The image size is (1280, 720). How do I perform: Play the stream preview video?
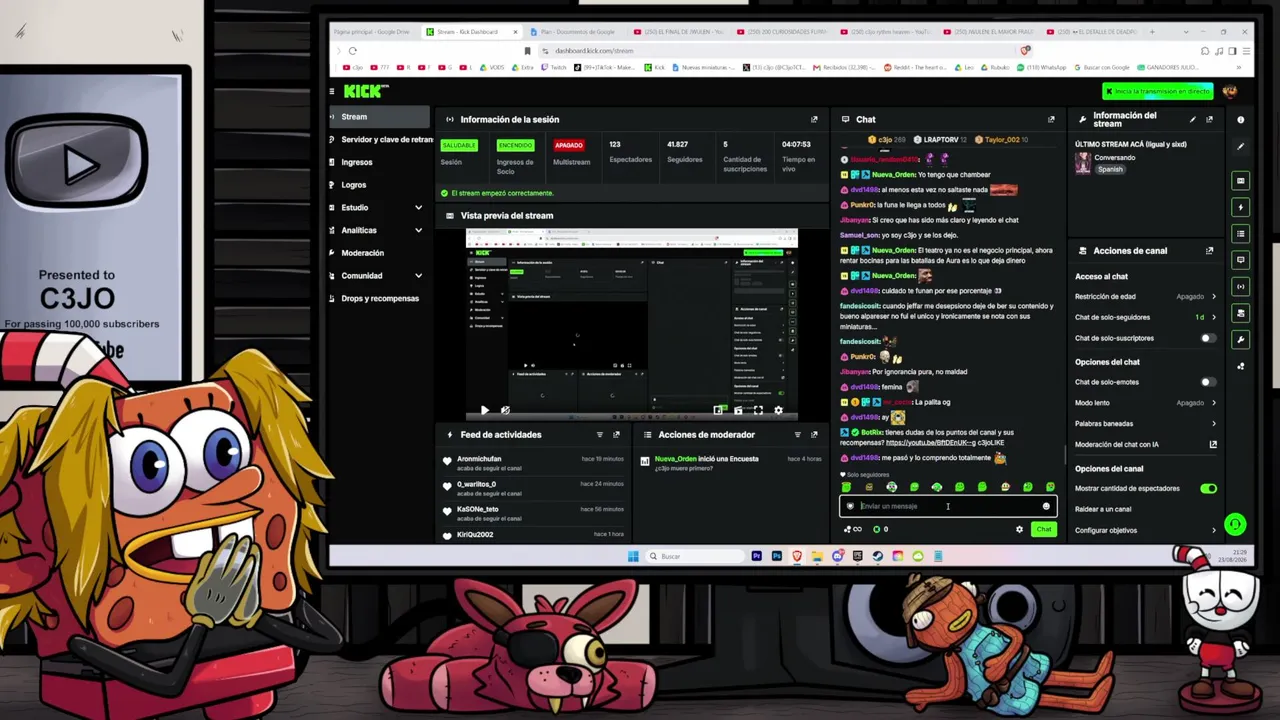click(485, 410)
